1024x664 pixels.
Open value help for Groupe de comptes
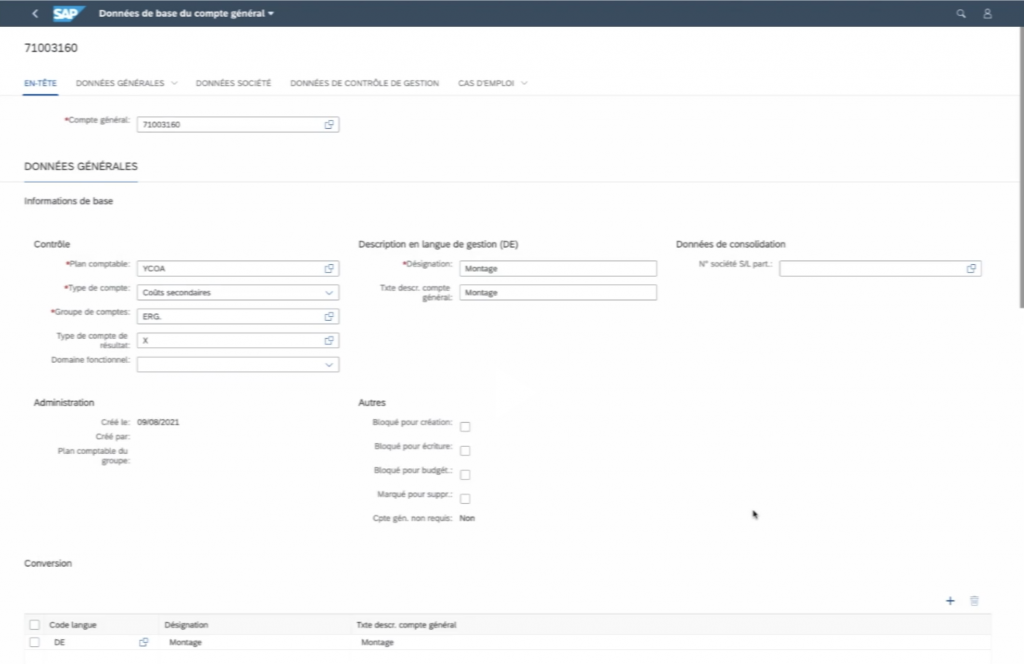329,316
